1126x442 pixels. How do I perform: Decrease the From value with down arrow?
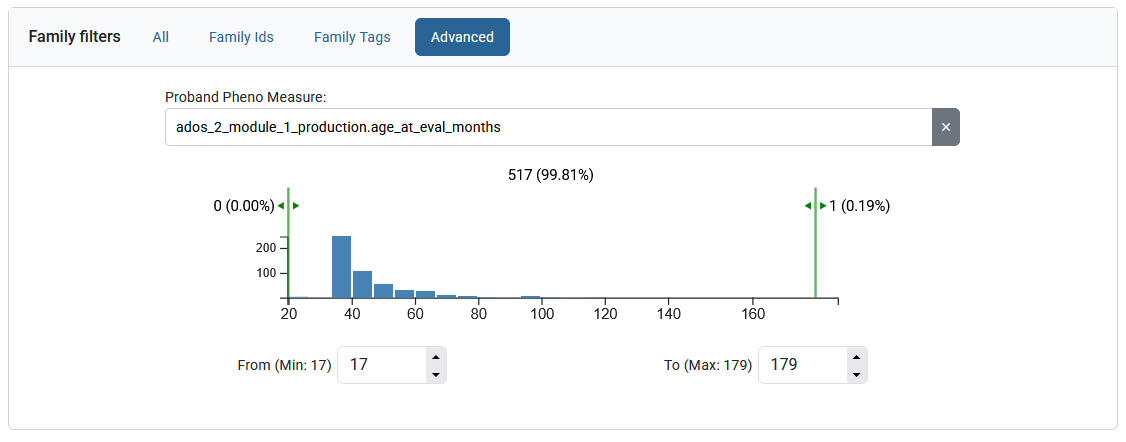(x=435, y=374)
